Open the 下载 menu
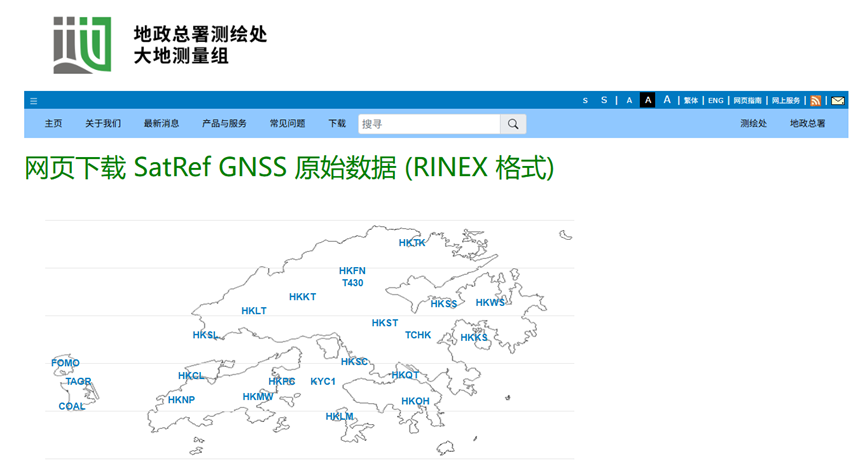Screen dimensions: 865x470 (337, 124)
